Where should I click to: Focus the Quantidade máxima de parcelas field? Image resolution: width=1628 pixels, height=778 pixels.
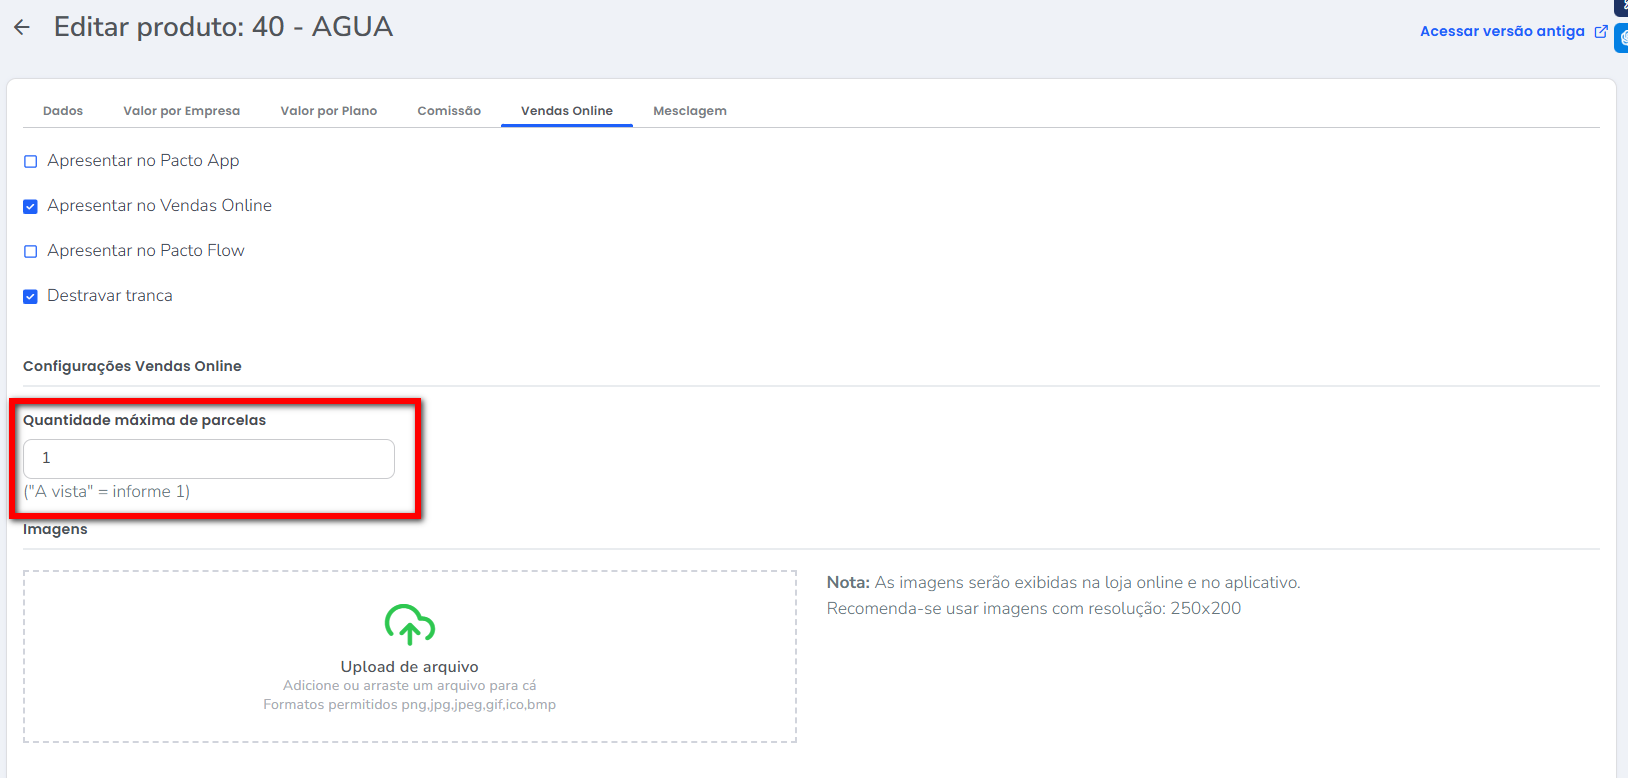[x=209, y=459]
